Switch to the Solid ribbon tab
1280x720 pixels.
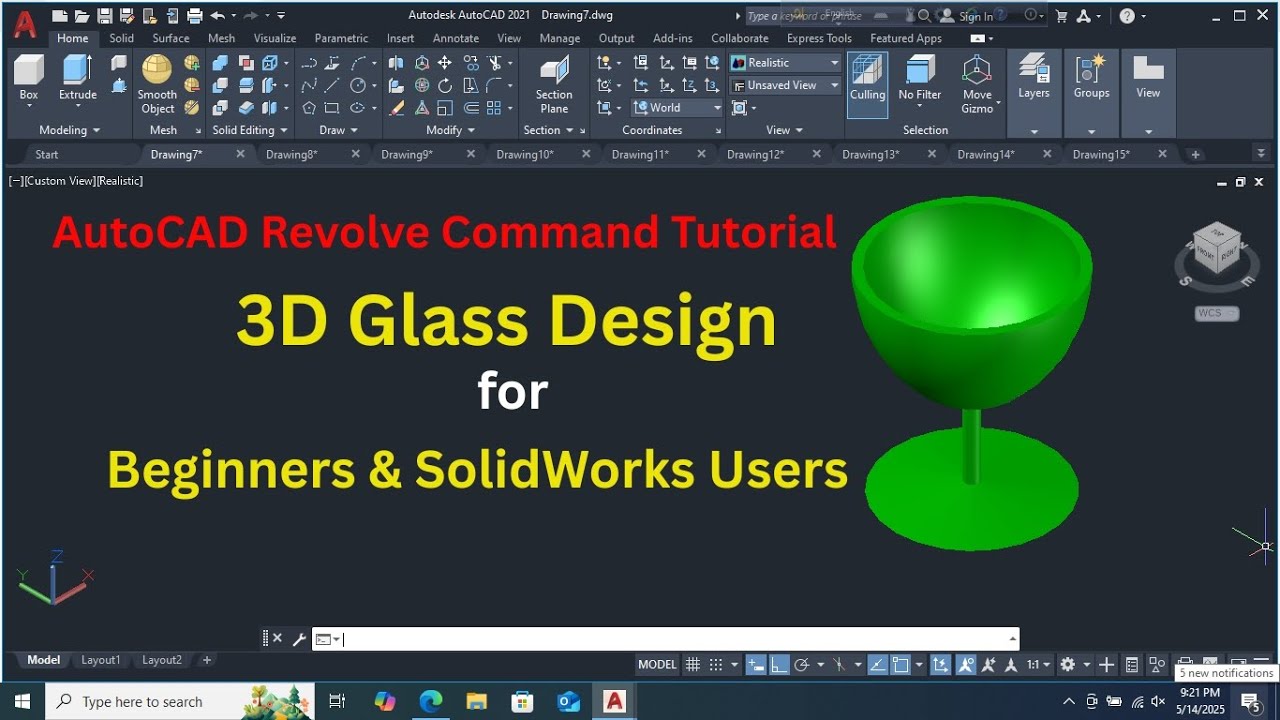pos(121,38)
